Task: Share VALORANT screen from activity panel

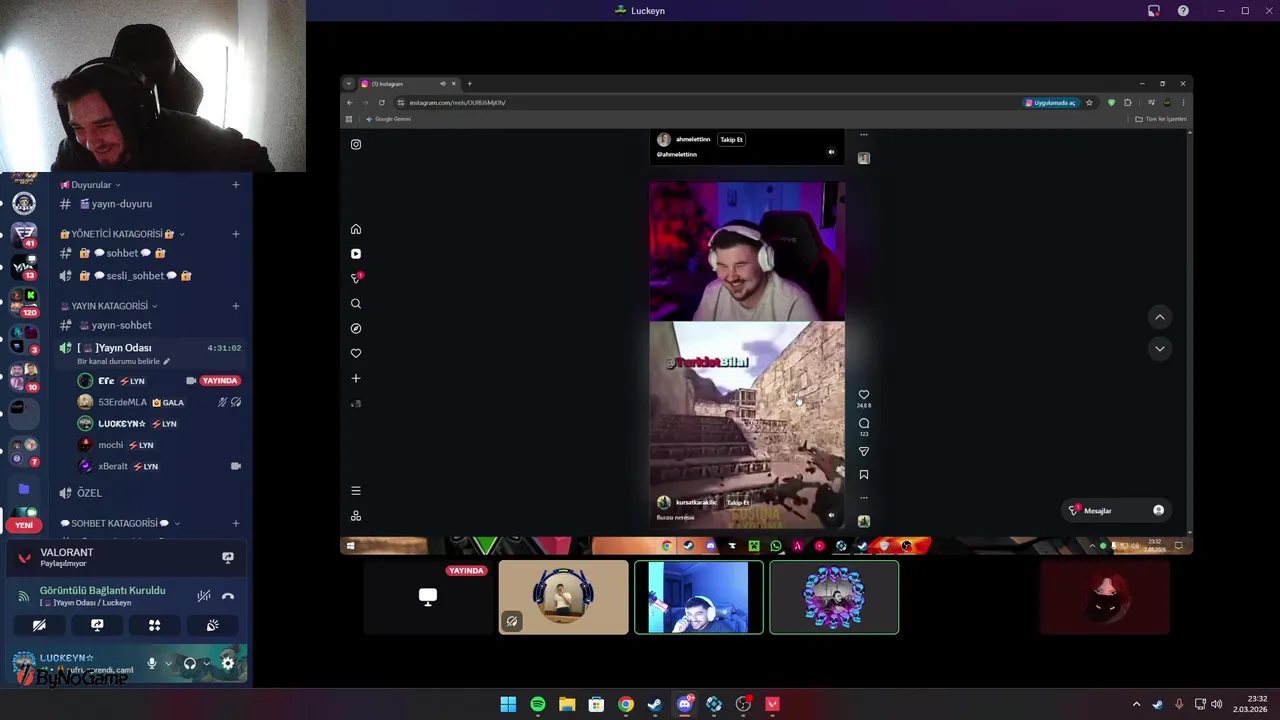Action: (x=228, y=558)
